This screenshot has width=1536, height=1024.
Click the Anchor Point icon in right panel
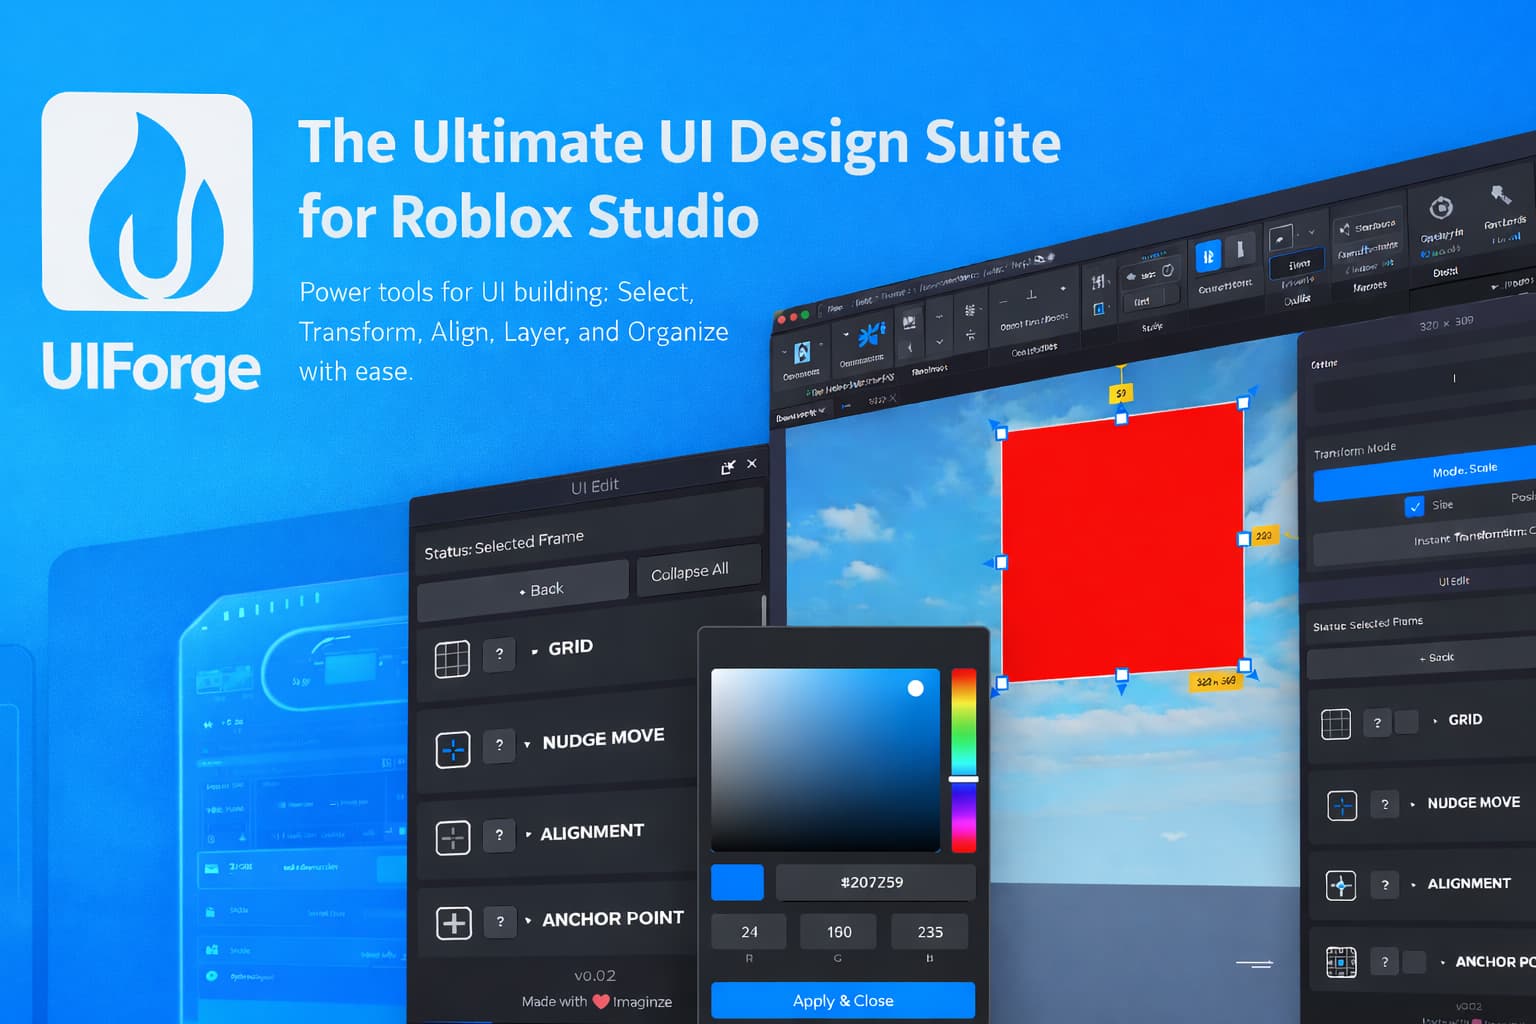(x=1340, y=961)
